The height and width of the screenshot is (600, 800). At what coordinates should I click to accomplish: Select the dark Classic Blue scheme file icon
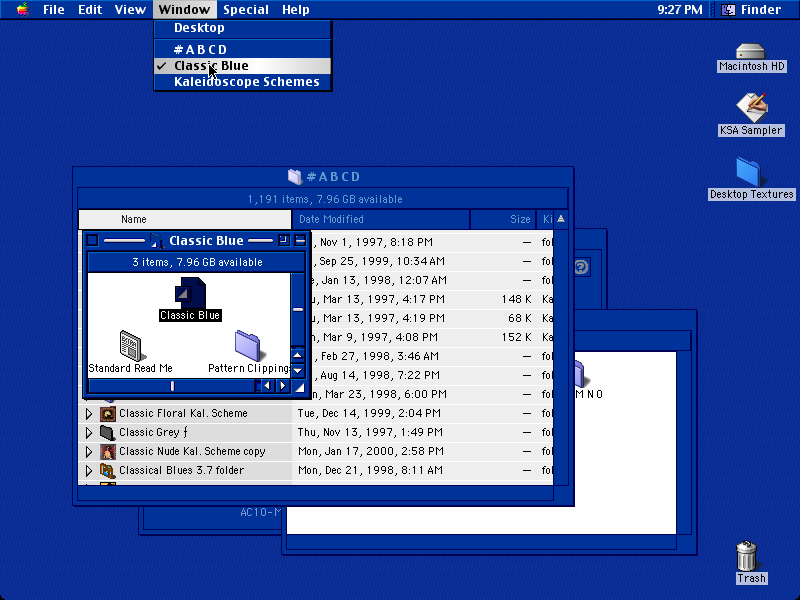(190, 293)
